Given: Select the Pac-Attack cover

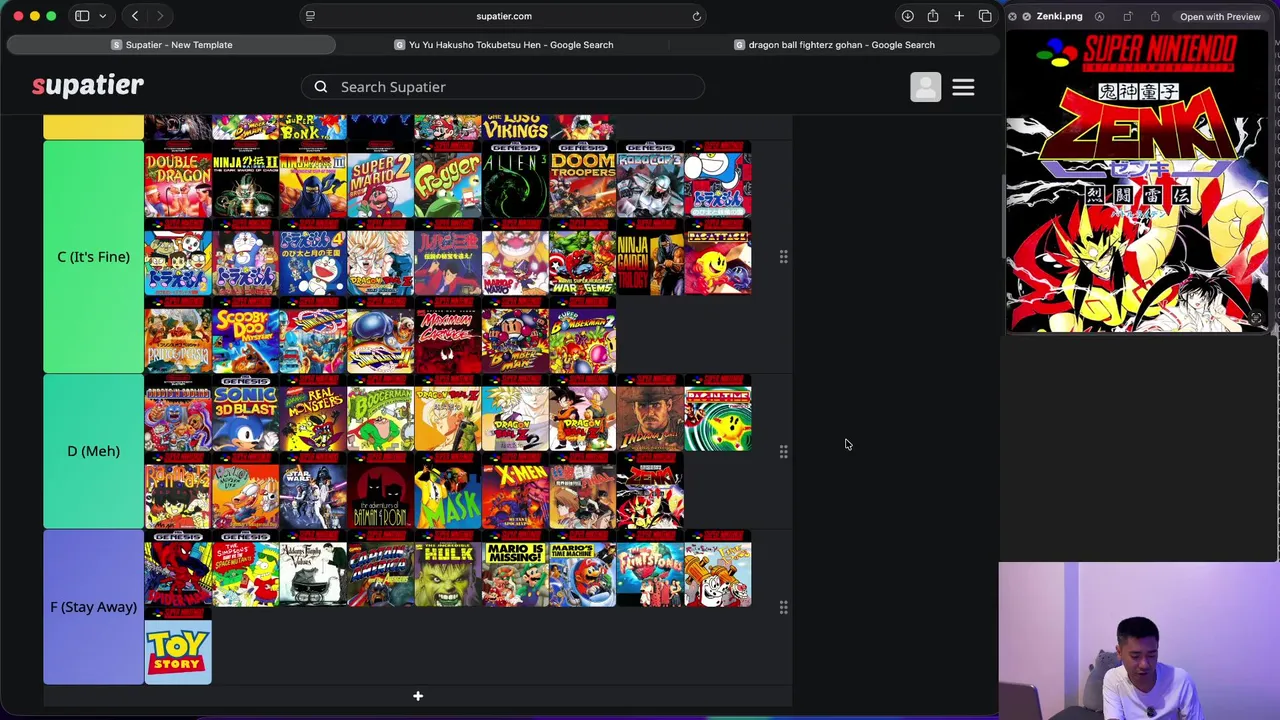Looking at the screenshot, I should coord(718,257).
